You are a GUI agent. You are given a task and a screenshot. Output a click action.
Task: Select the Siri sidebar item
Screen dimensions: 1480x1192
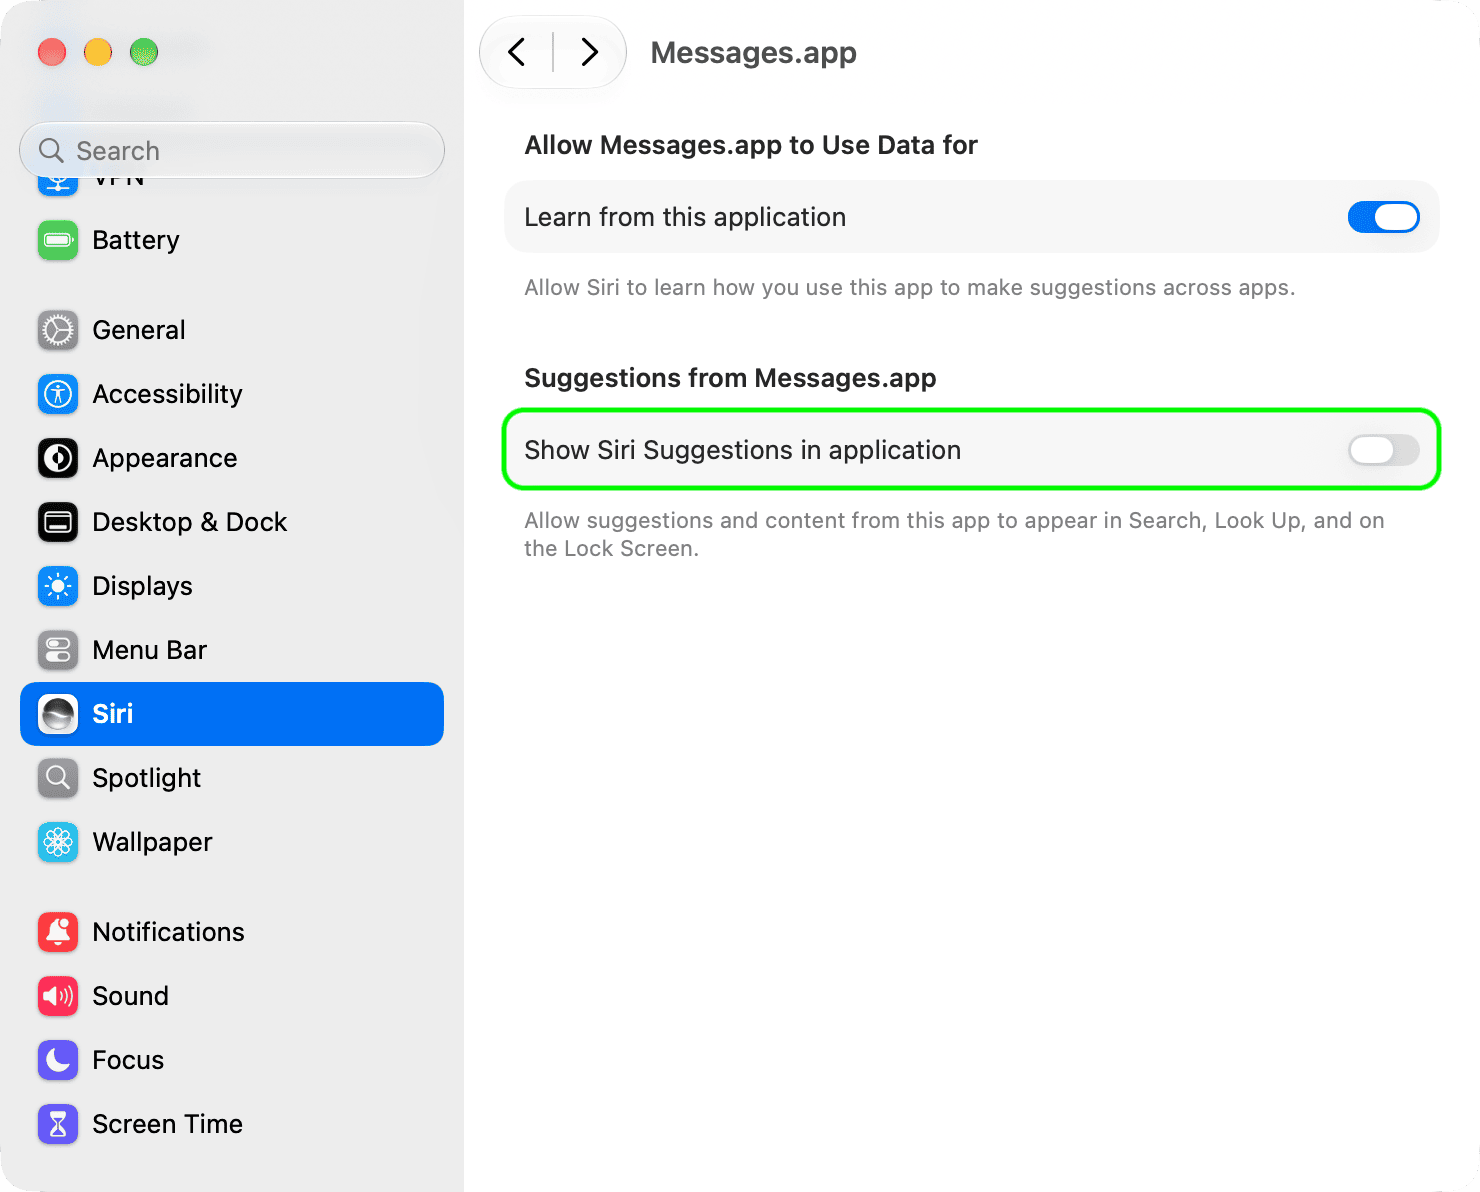point(232,714)
